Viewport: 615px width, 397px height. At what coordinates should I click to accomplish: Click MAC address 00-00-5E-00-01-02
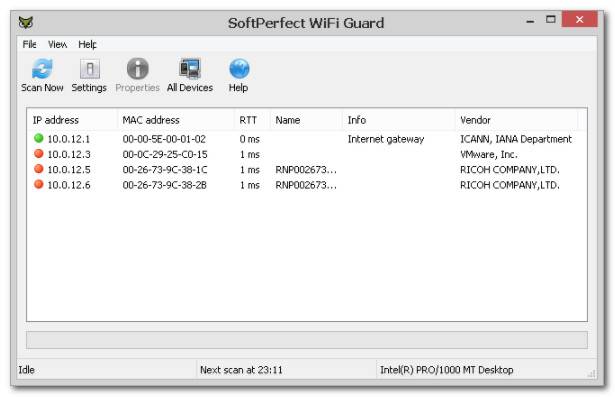pos(164,139)
